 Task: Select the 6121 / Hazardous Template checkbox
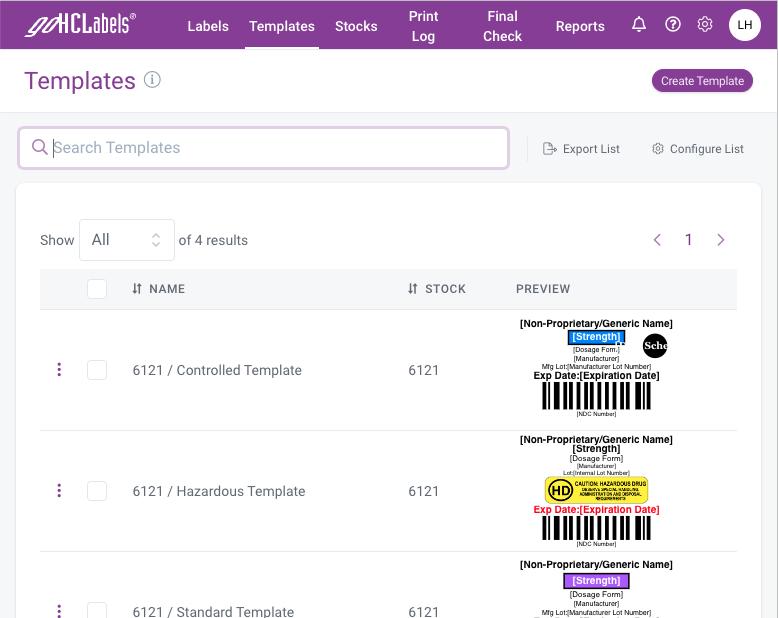(x=97, y=491)
